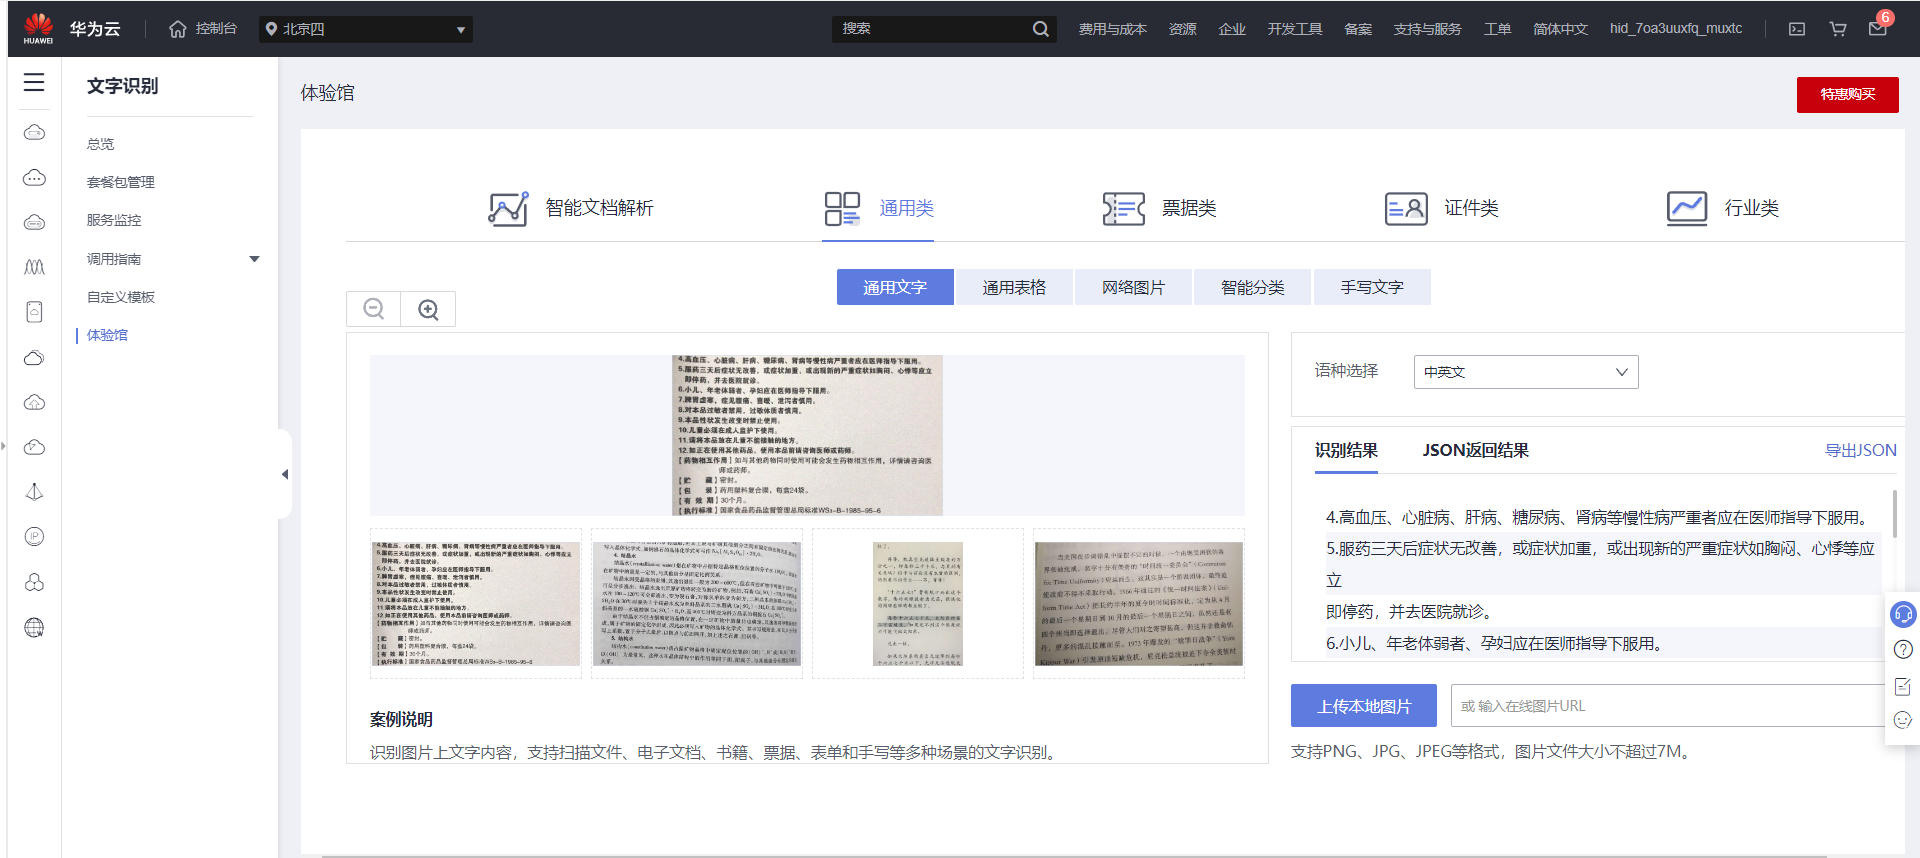Open 总览 in the sidebar
The width and height of the screenshot is (1920, 858).
coord(100,144)
